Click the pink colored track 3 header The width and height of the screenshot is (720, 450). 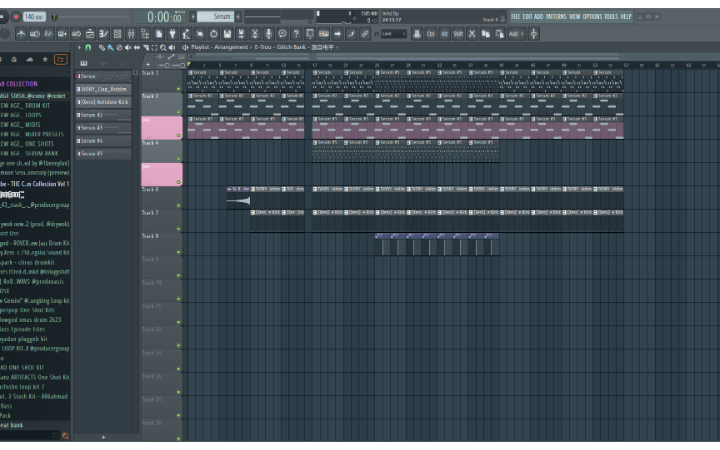(162, 128)
